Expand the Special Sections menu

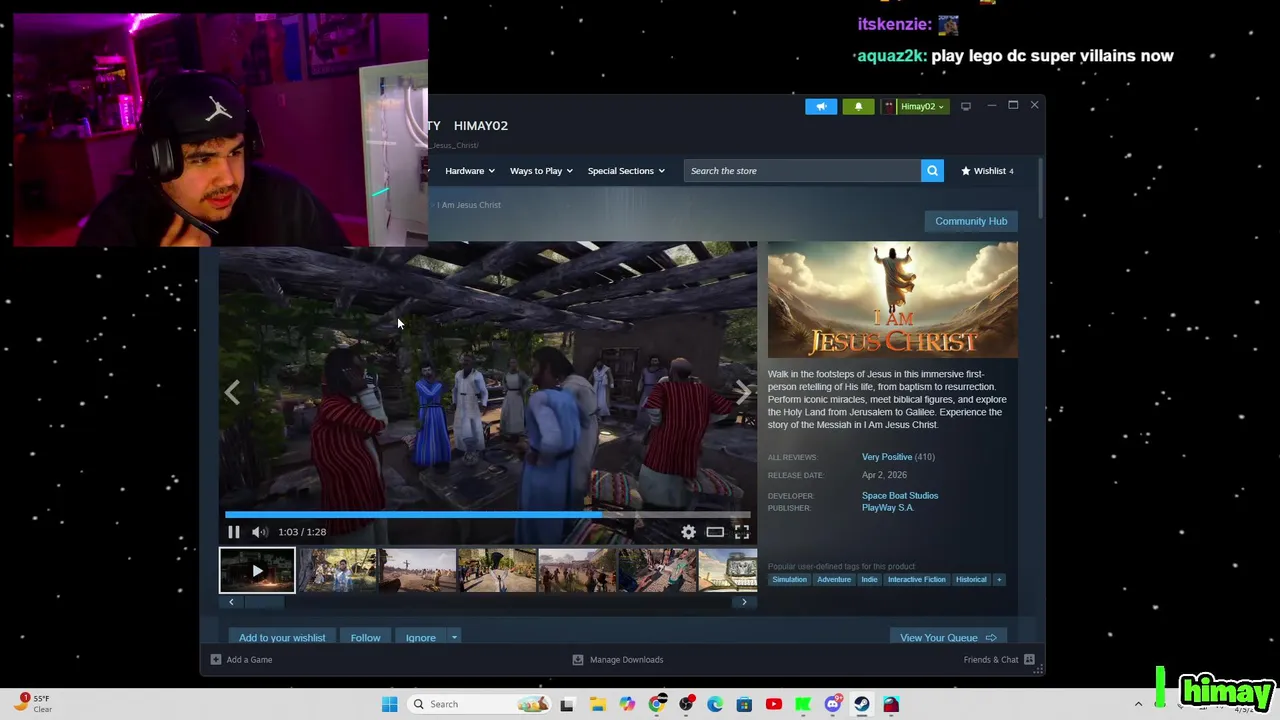point(626,171)
